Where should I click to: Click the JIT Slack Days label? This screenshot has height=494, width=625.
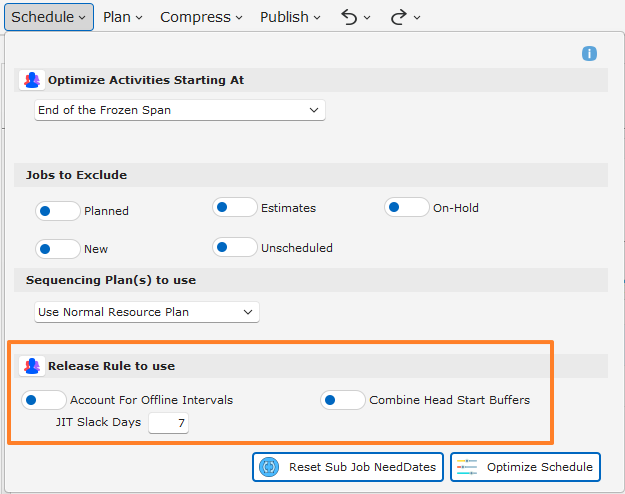[x=98, y=422]
